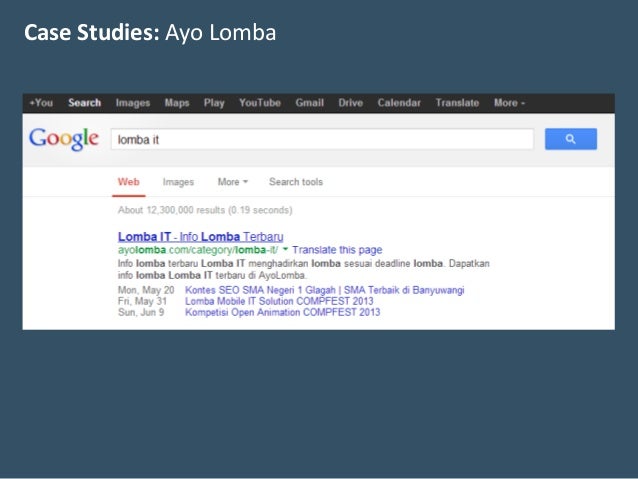Click the Mon, May 20 date
Viewport: 638px width, 479px height.
[x=146, y=290]
